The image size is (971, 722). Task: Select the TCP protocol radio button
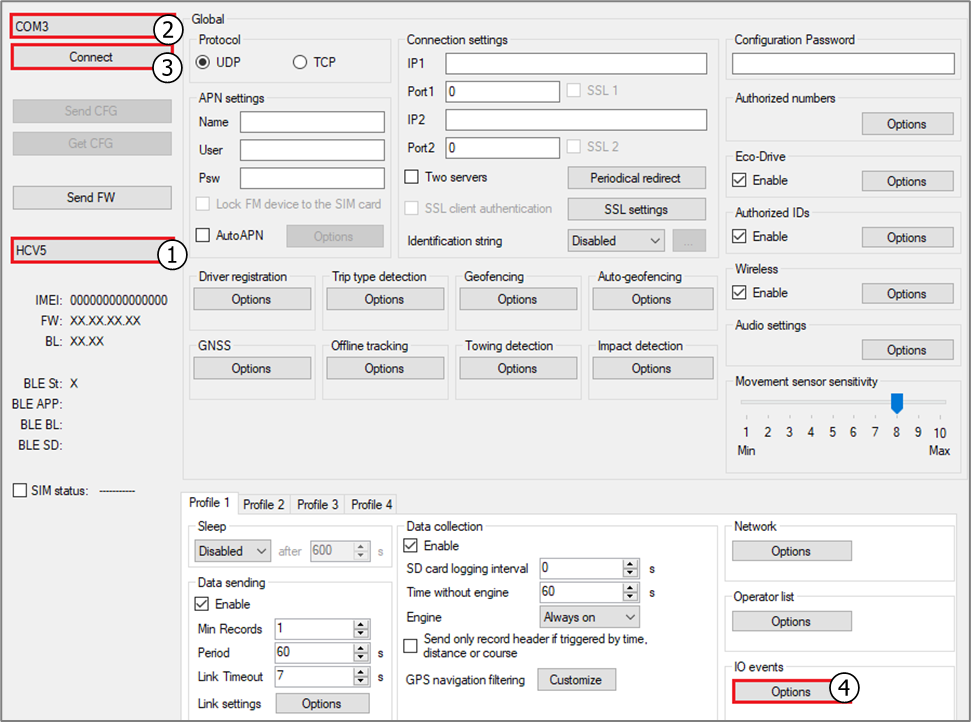pyautogui.click(x=300, y=63)
